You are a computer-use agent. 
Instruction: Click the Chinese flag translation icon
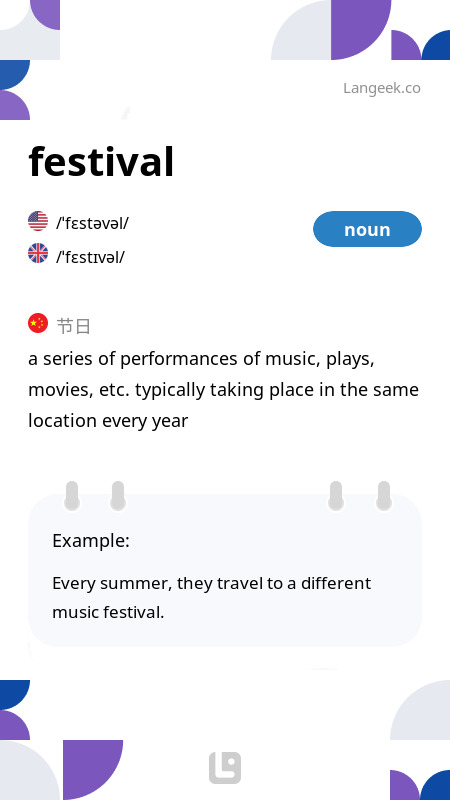tap(38, 323)
